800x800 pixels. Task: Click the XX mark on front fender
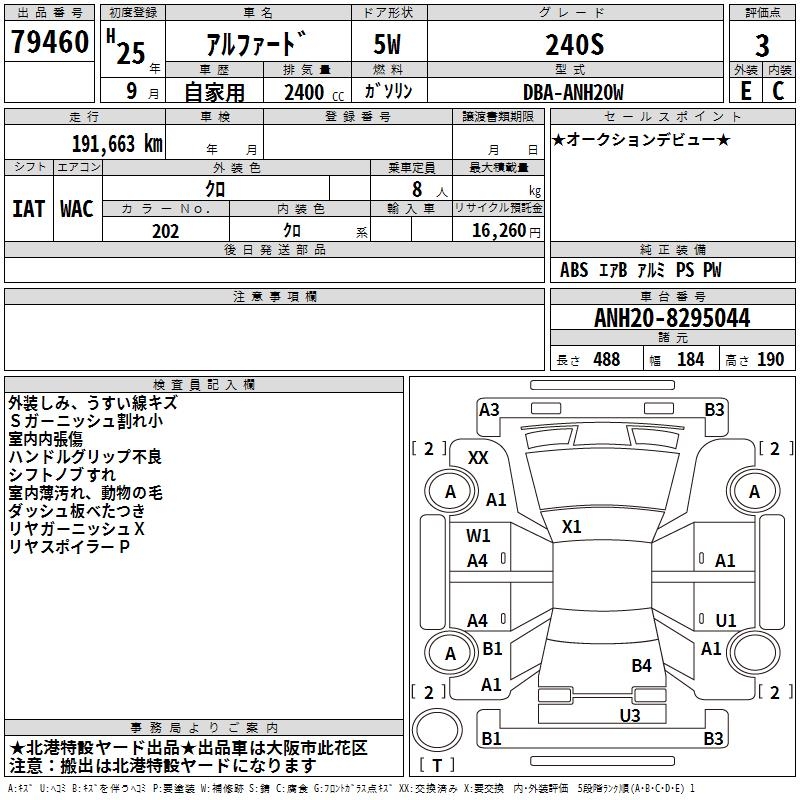point(478,458)
